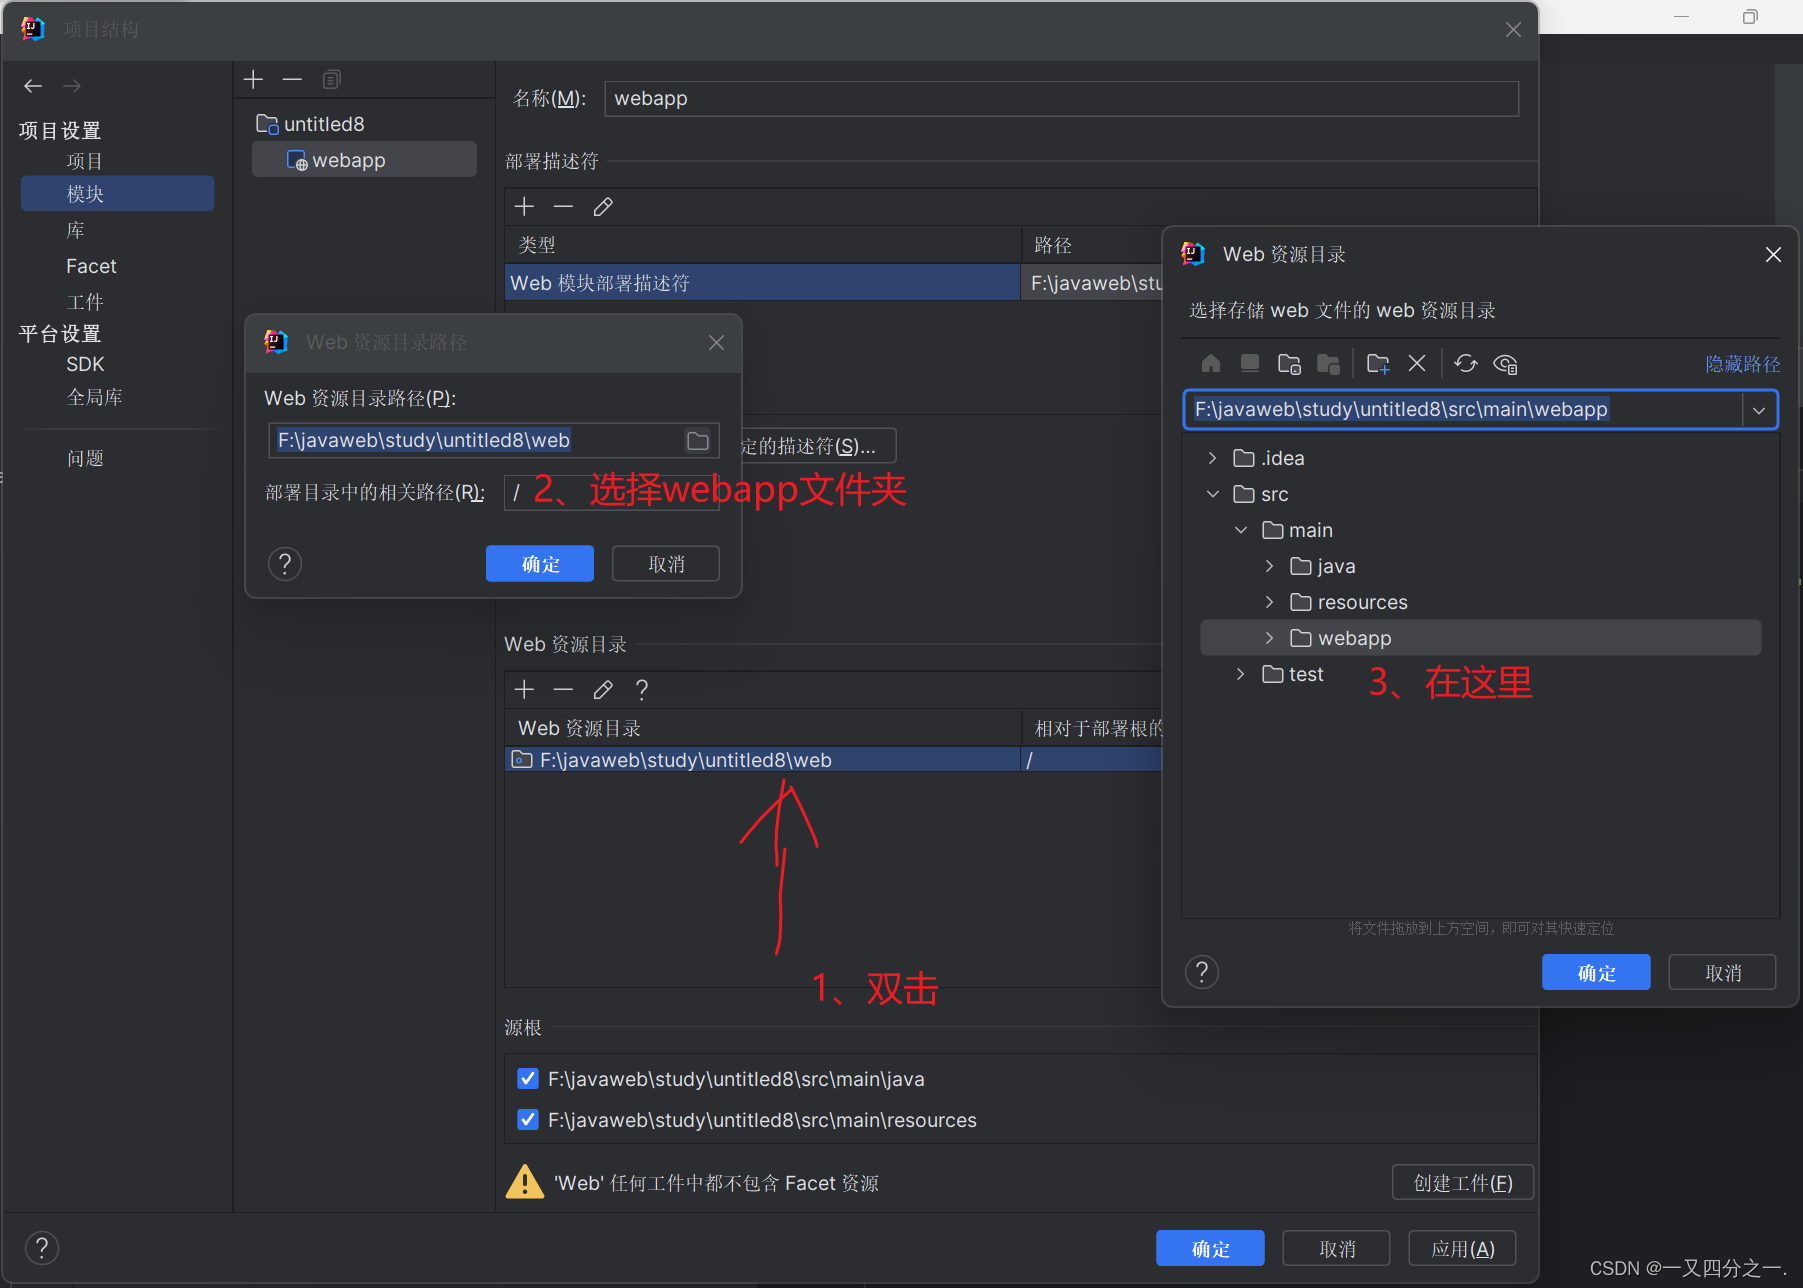Confirm 确定 in Web resource directory chooser
This screenshot has height=1288, width=1803.
point(1596,973)
